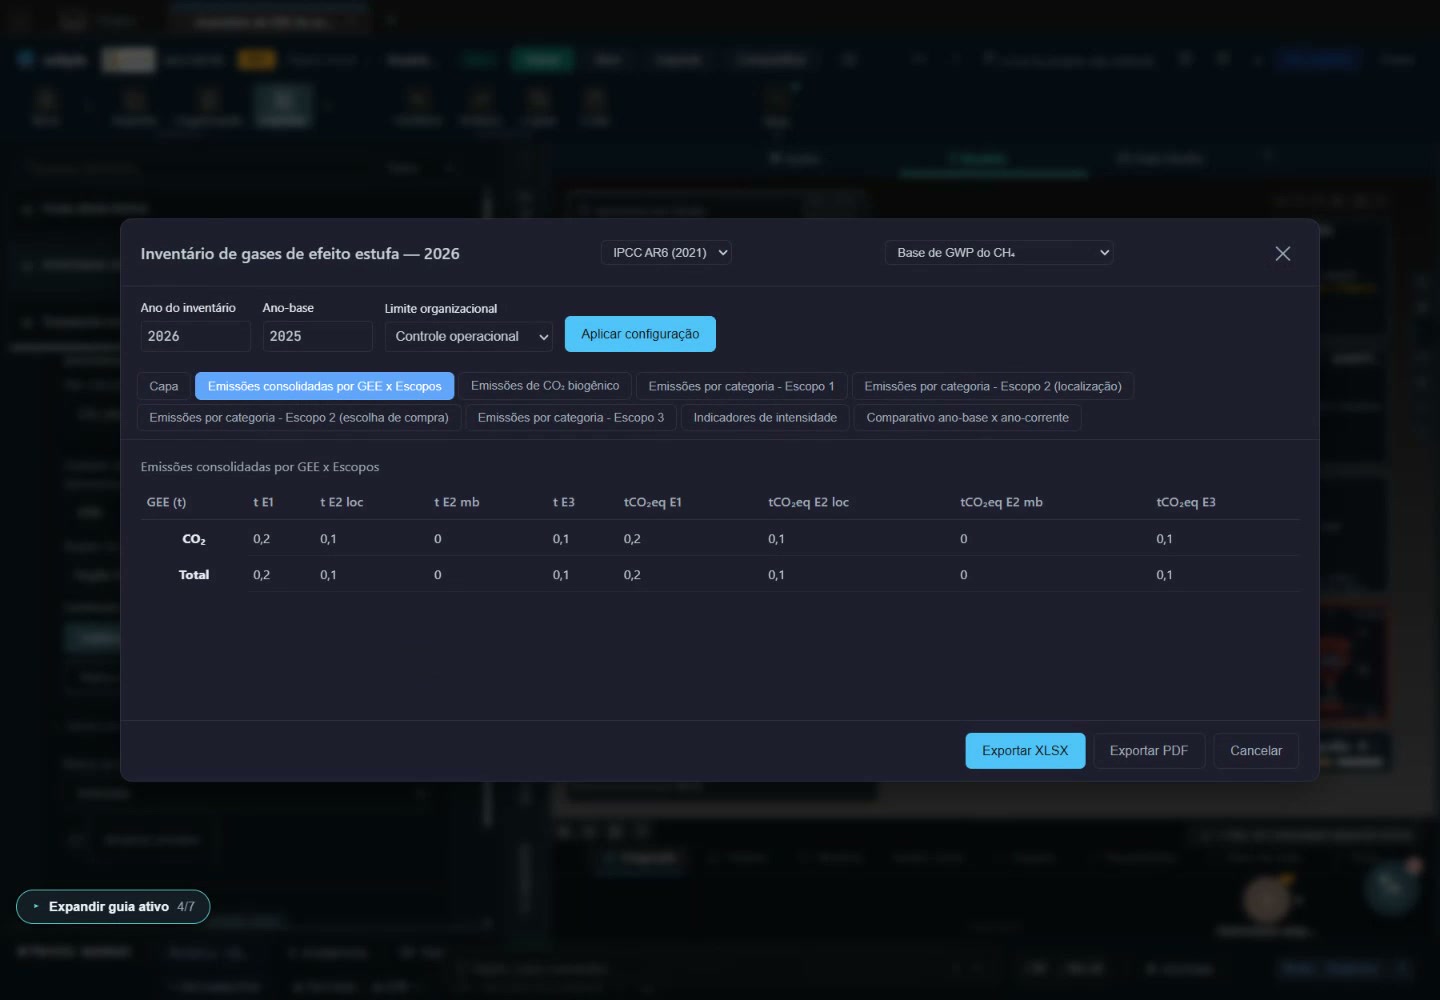The width and height of the screenshot is (1440, 1000).
Task: Click the GEE (t) column header
Action: tap(166, 502)
